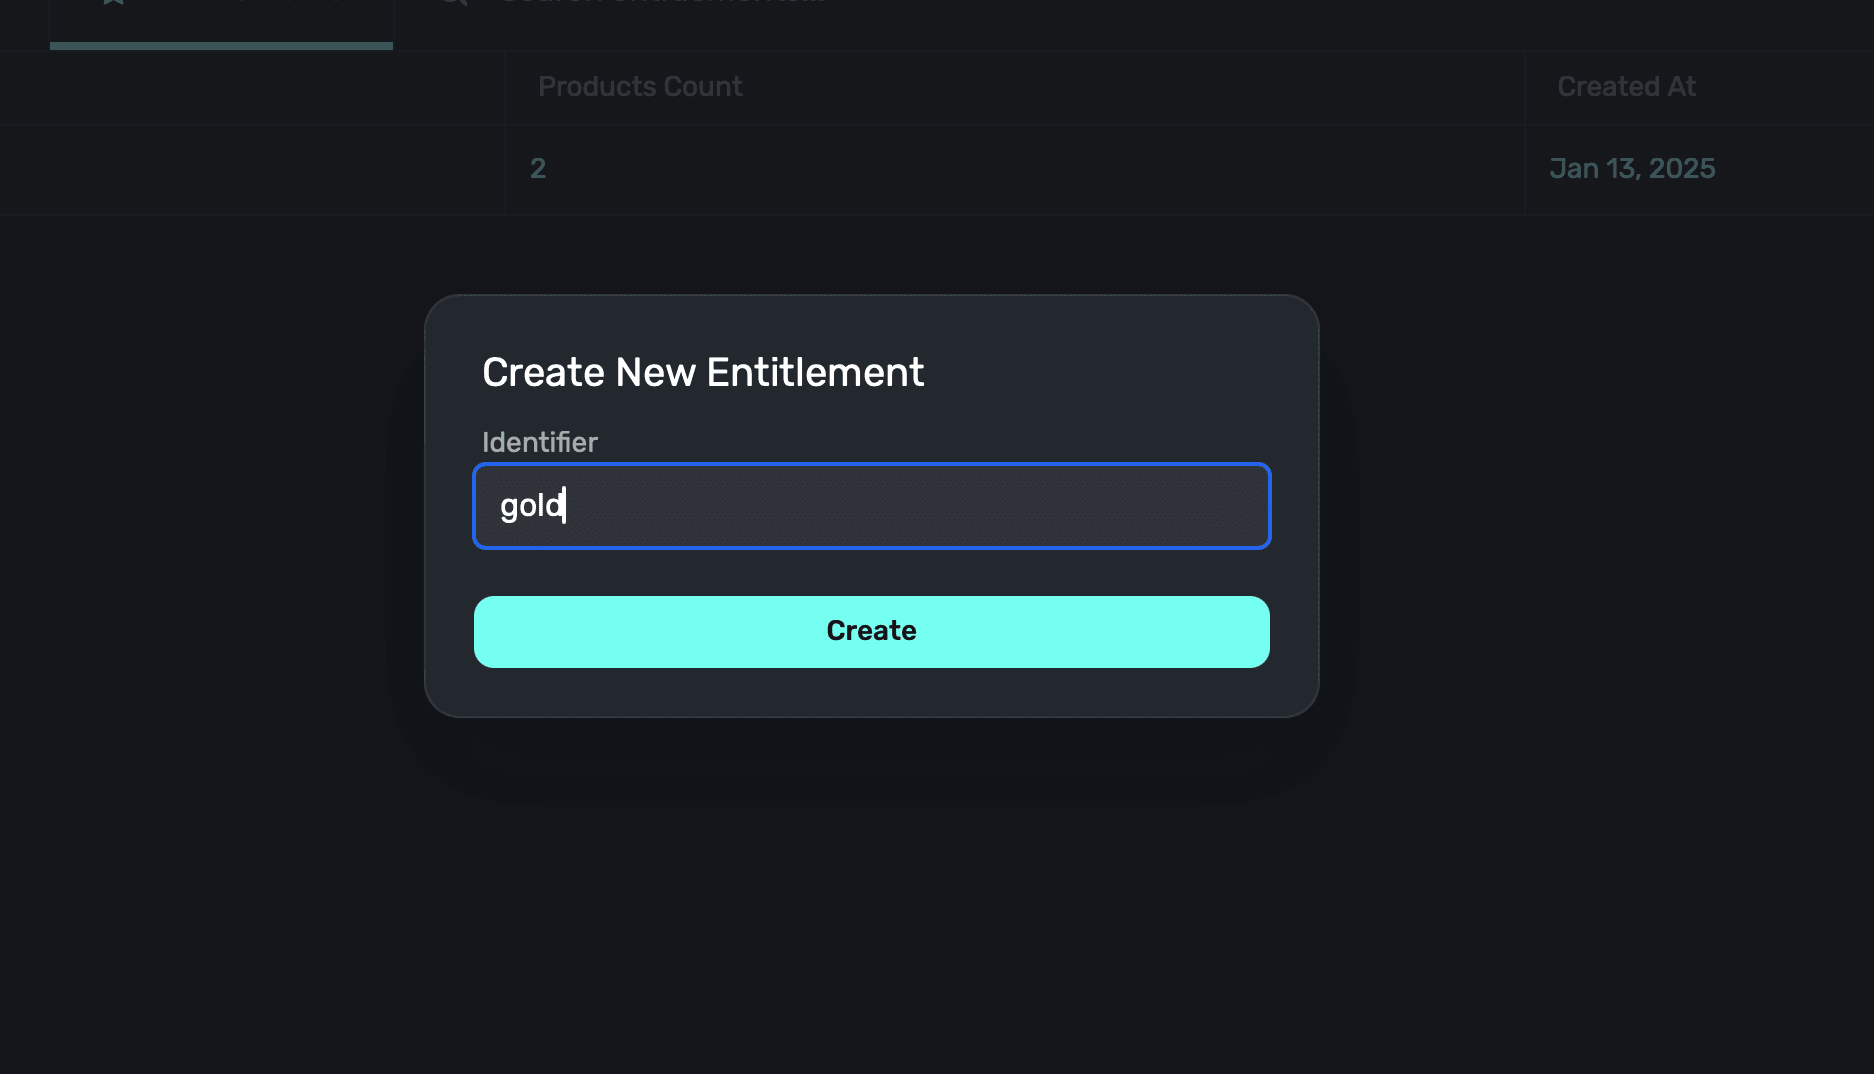Viewport: 1874px width, 1074px height.
Task: Click the Create button
Action: tap(871, 631)
